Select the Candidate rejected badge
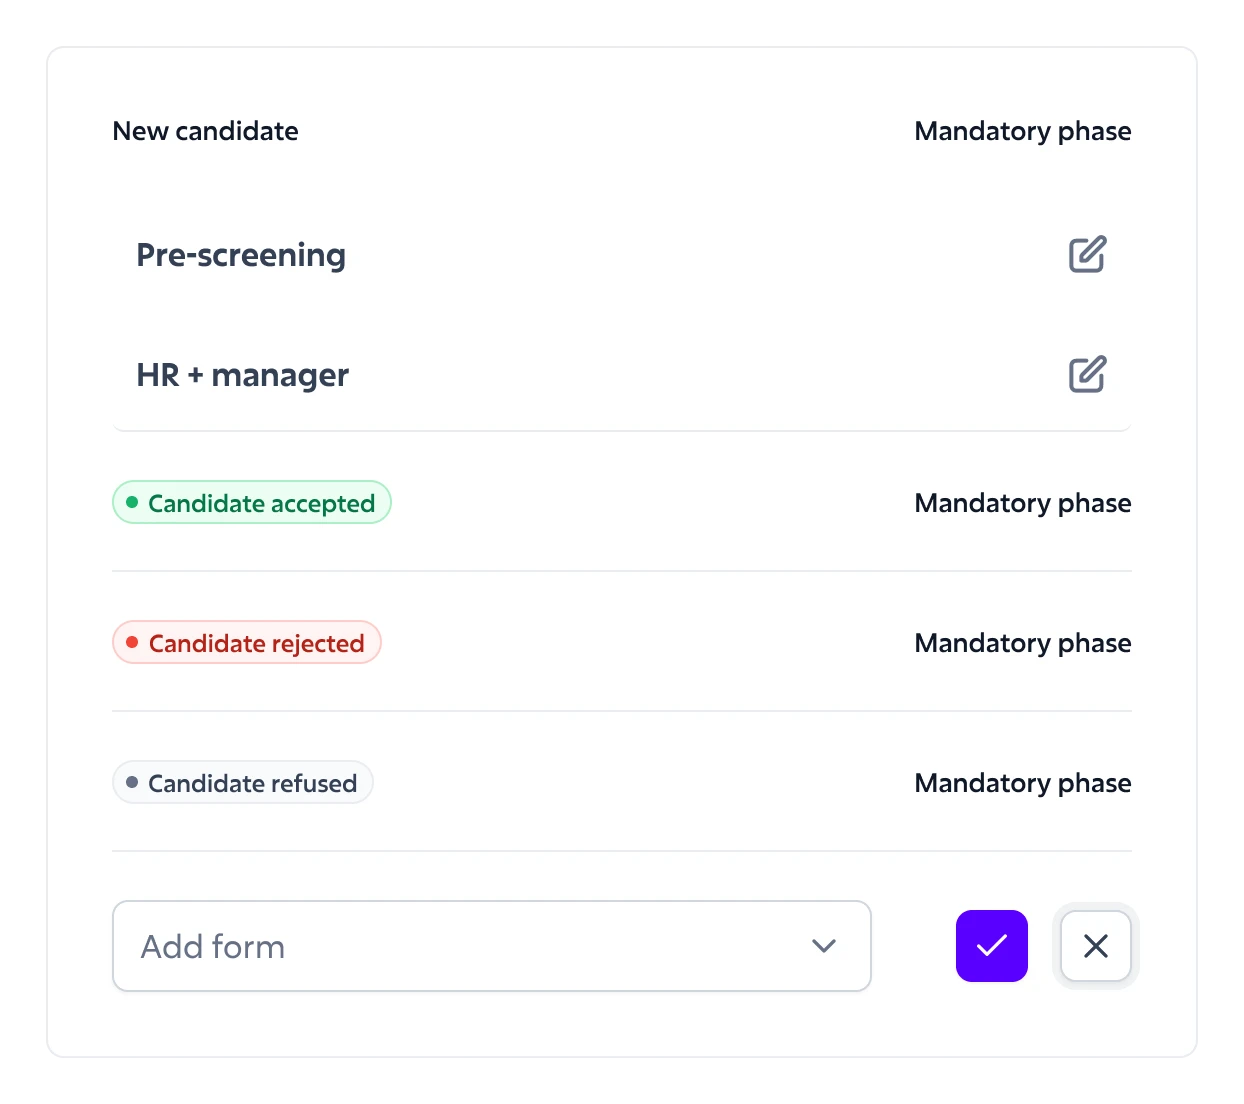1244x1104 pixels. point(247,643)
